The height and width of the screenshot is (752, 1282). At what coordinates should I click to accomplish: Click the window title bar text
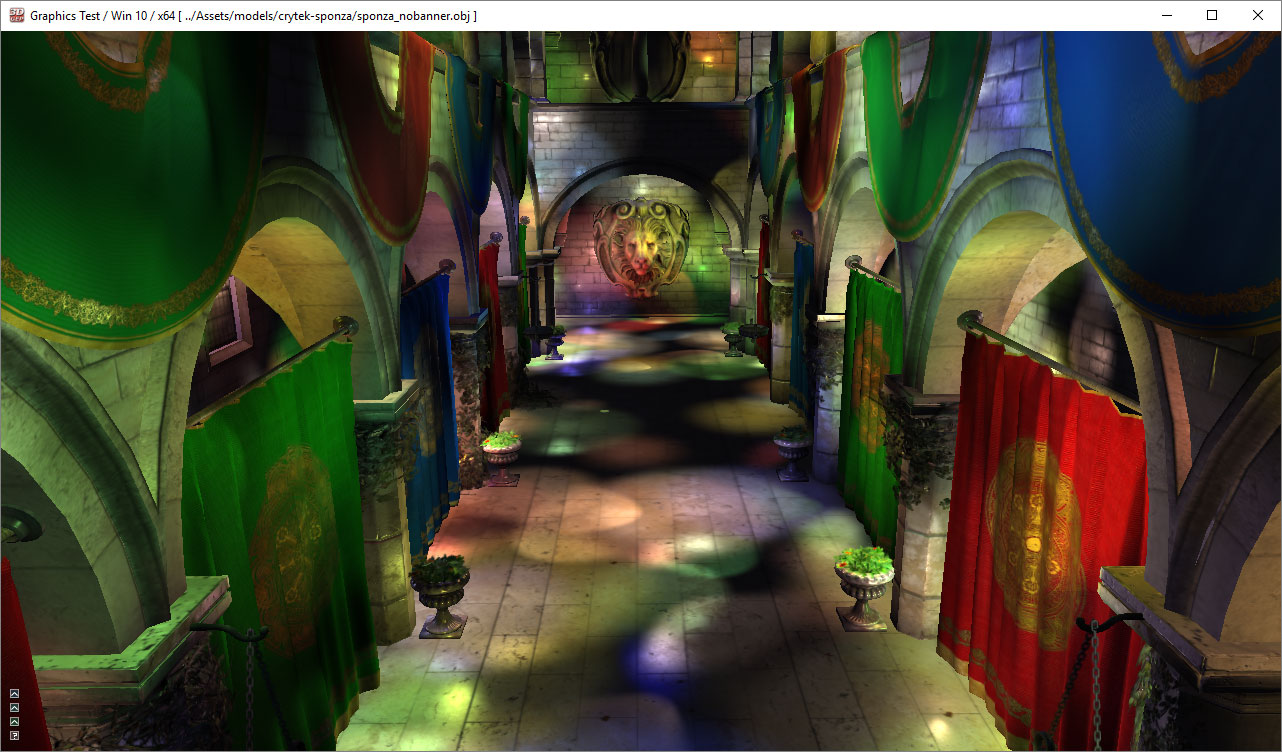tap(253, 16)
